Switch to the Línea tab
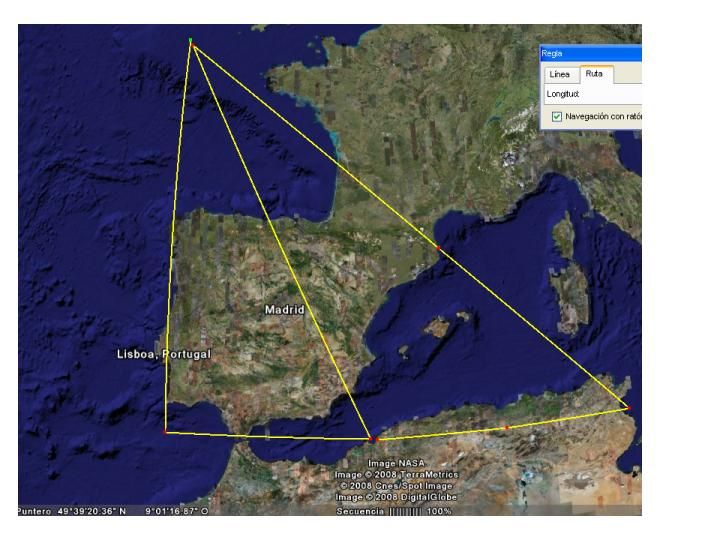 [559, 75]
